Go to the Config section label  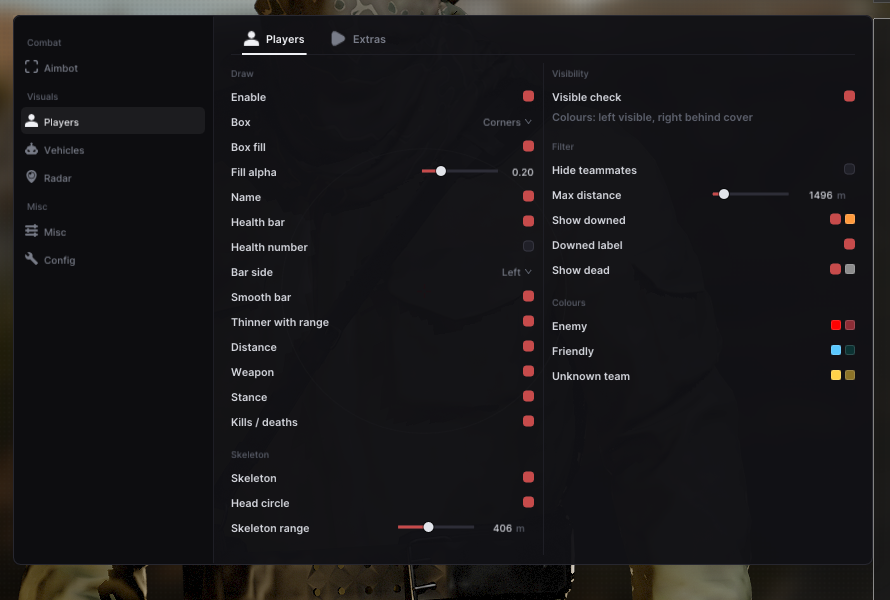point(60,260)
